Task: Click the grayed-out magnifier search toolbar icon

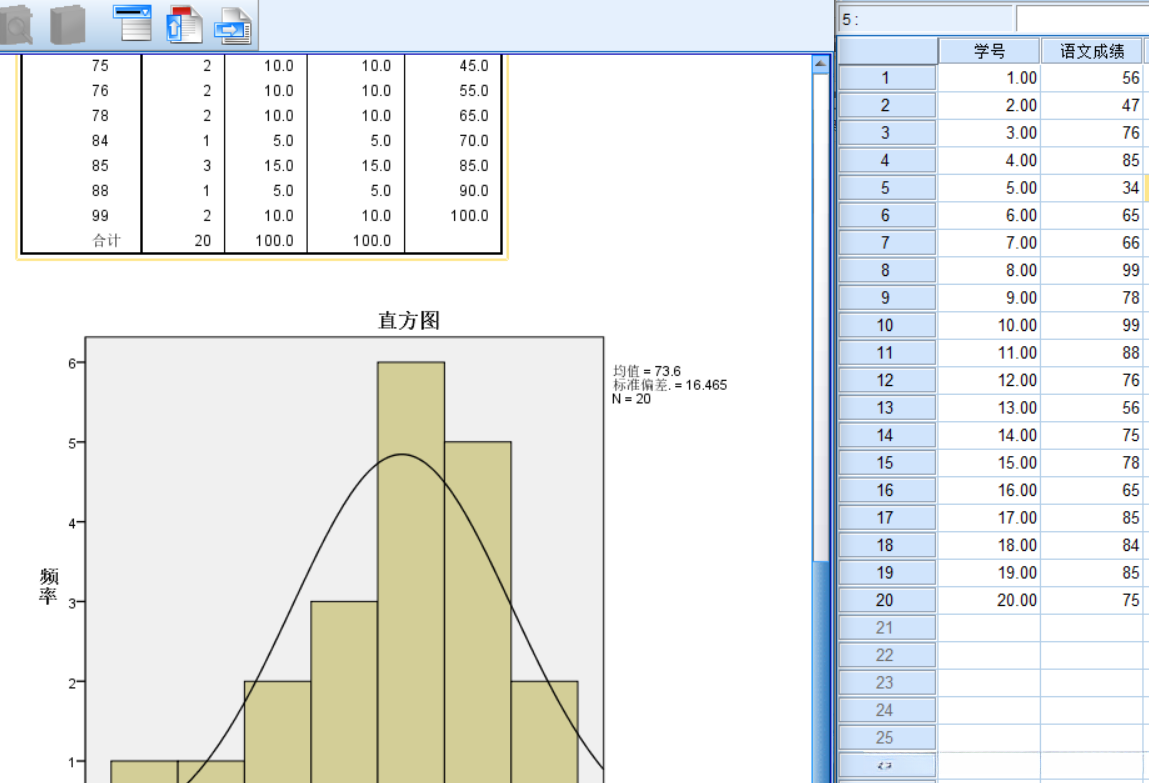Action: pos(16,25)
